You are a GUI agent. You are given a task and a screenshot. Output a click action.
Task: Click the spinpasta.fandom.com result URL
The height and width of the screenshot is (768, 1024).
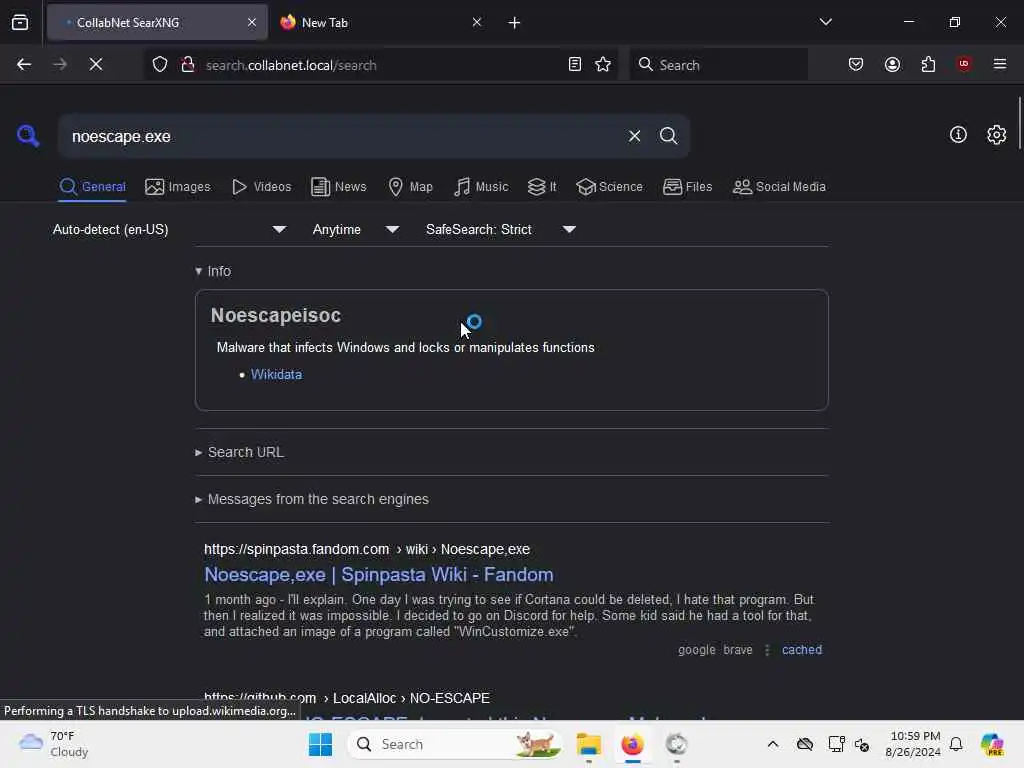(366, 549)
